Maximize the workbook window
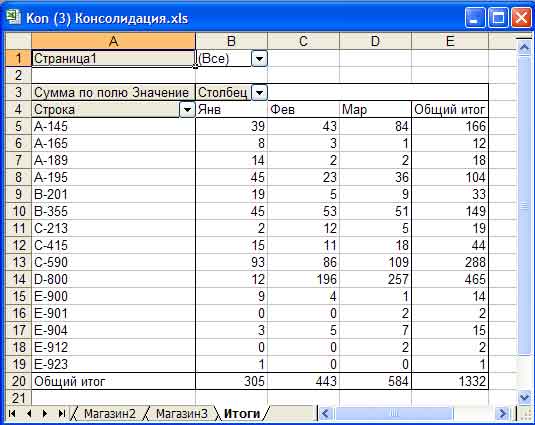 [x=498, y=17]
